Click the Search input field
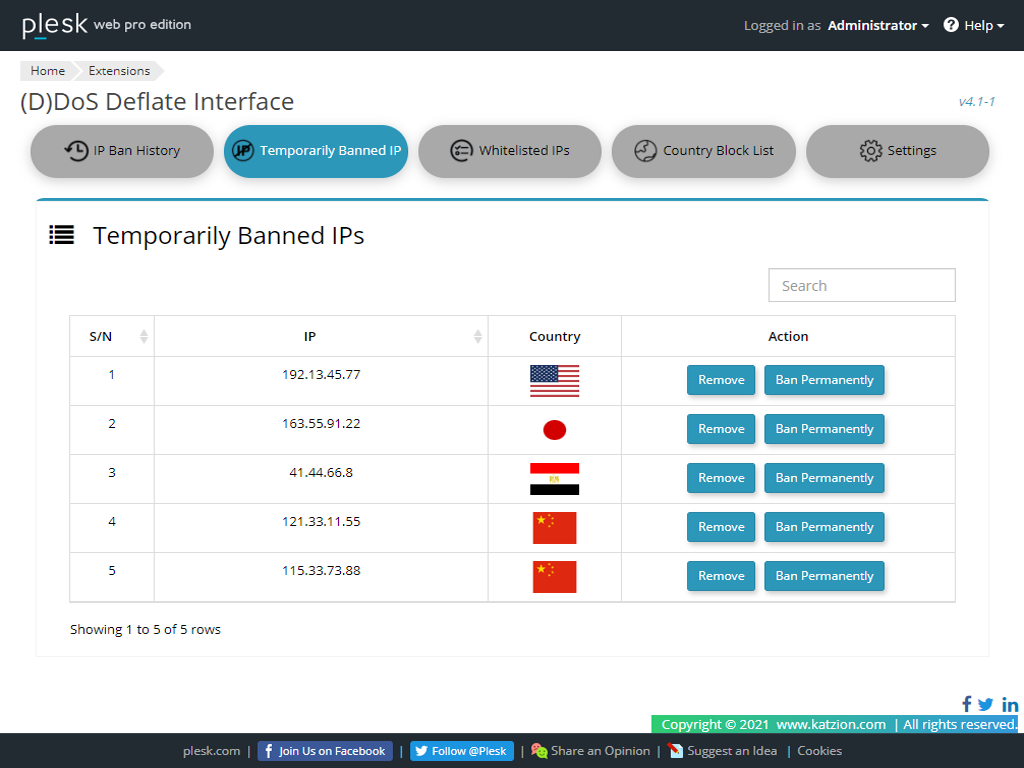 click(861, 285)
